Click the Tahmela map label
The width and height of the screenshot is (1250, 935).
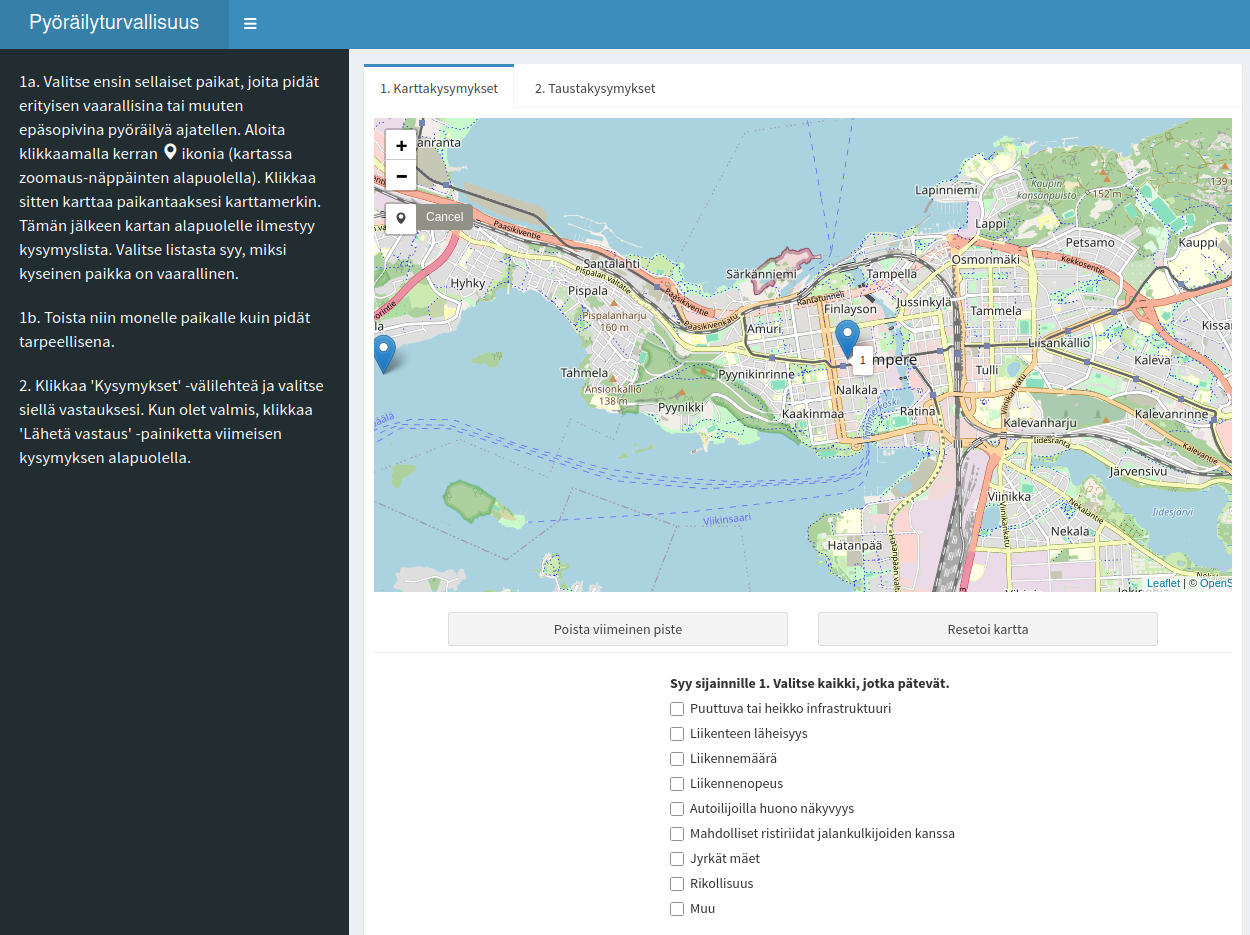tap(584, 373)
